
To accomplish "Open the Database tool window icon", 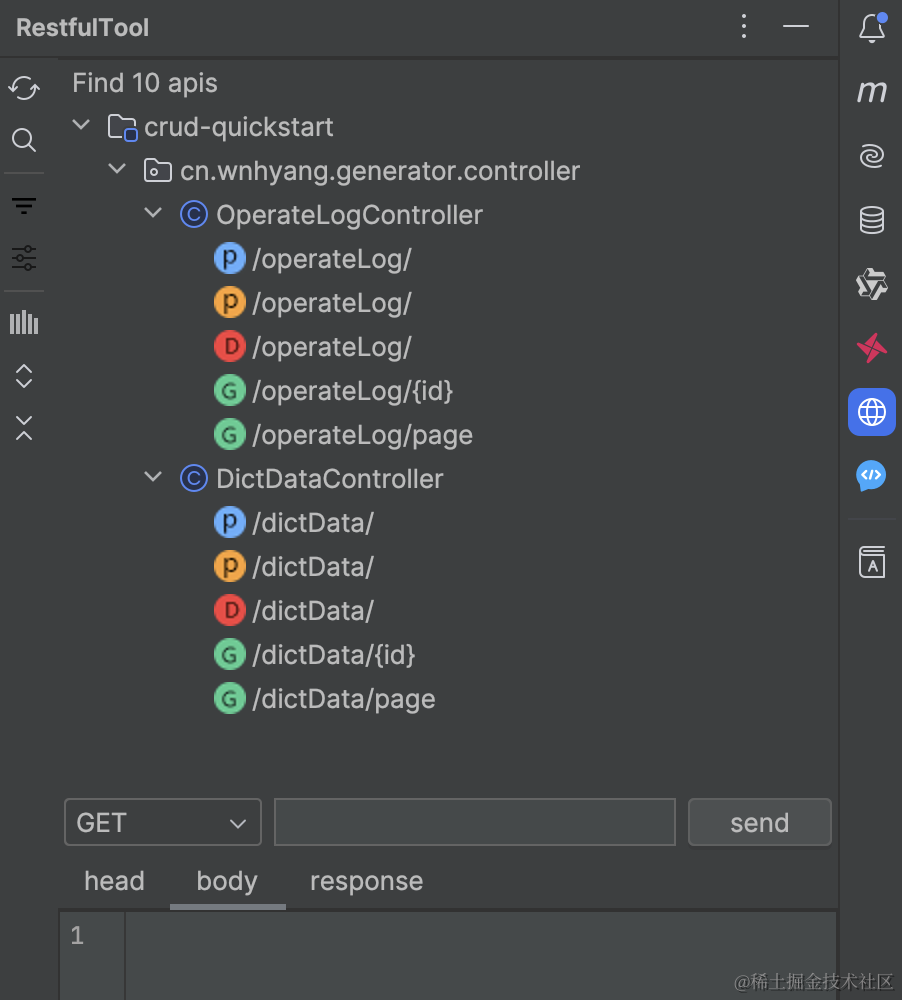I will point(872,220).
